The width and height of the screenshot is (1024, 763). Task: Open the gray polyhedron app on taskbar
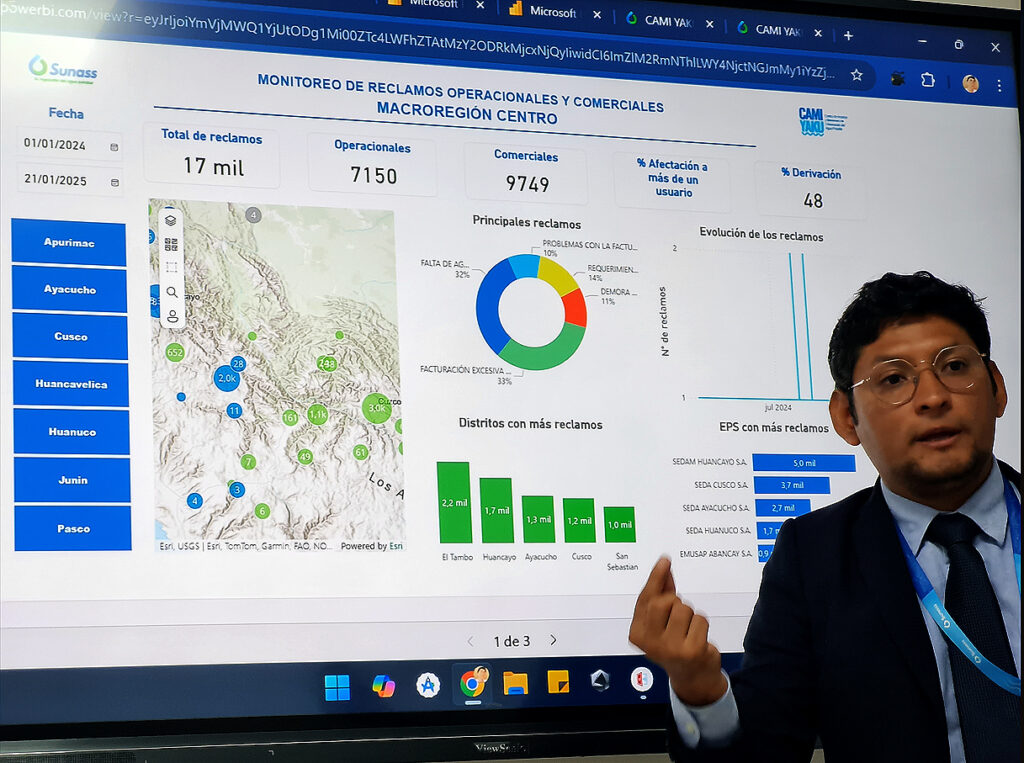click(x=600, y=681)
